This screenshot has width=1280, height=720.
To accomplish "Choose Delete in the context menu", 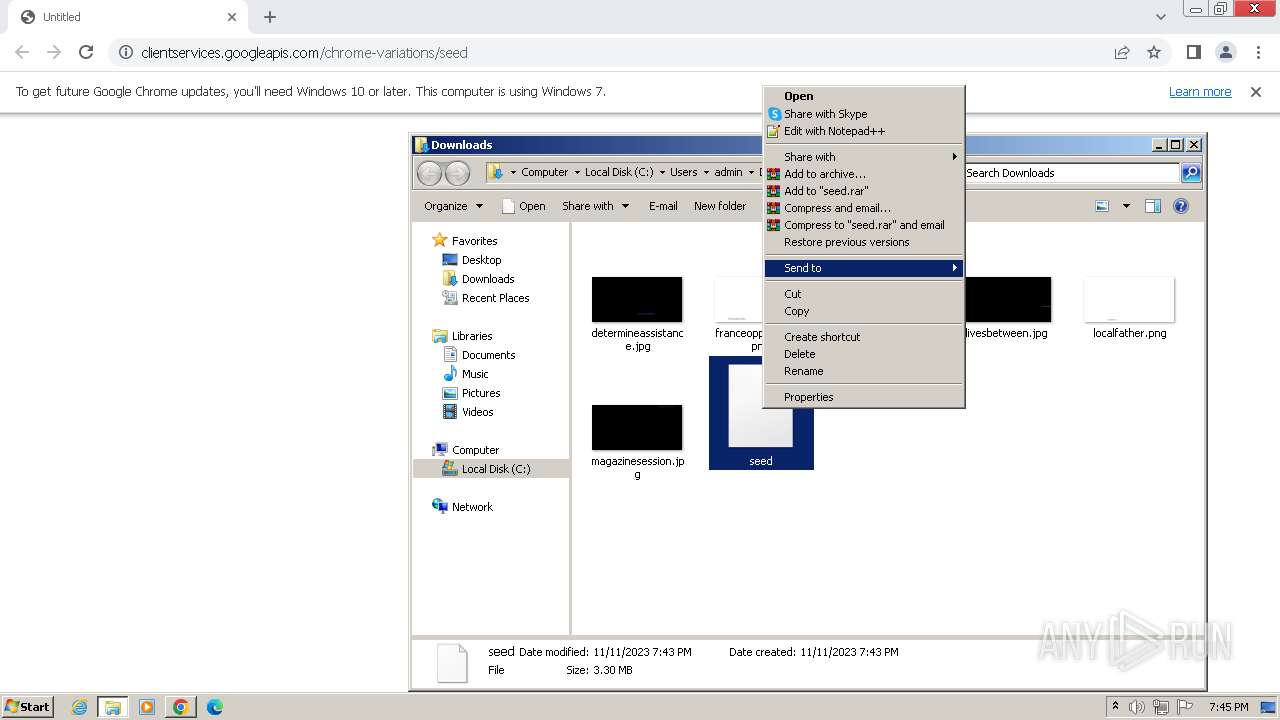I will (864, 354).
